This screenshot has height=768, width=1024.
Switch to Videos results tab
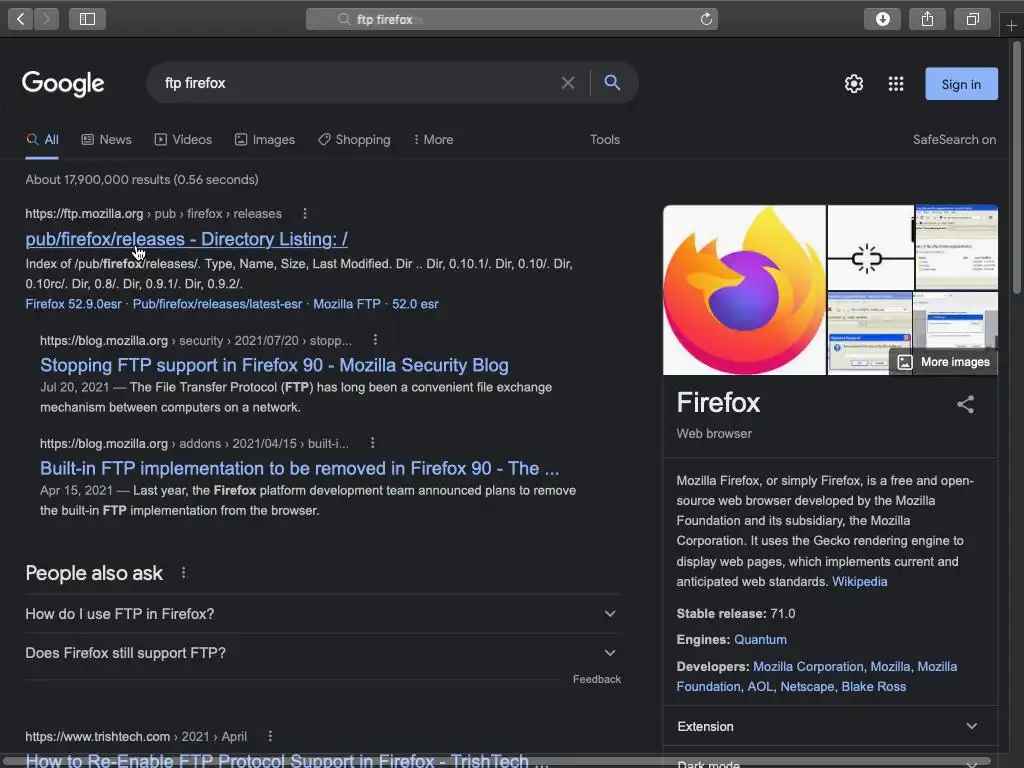tap(183, 140)
